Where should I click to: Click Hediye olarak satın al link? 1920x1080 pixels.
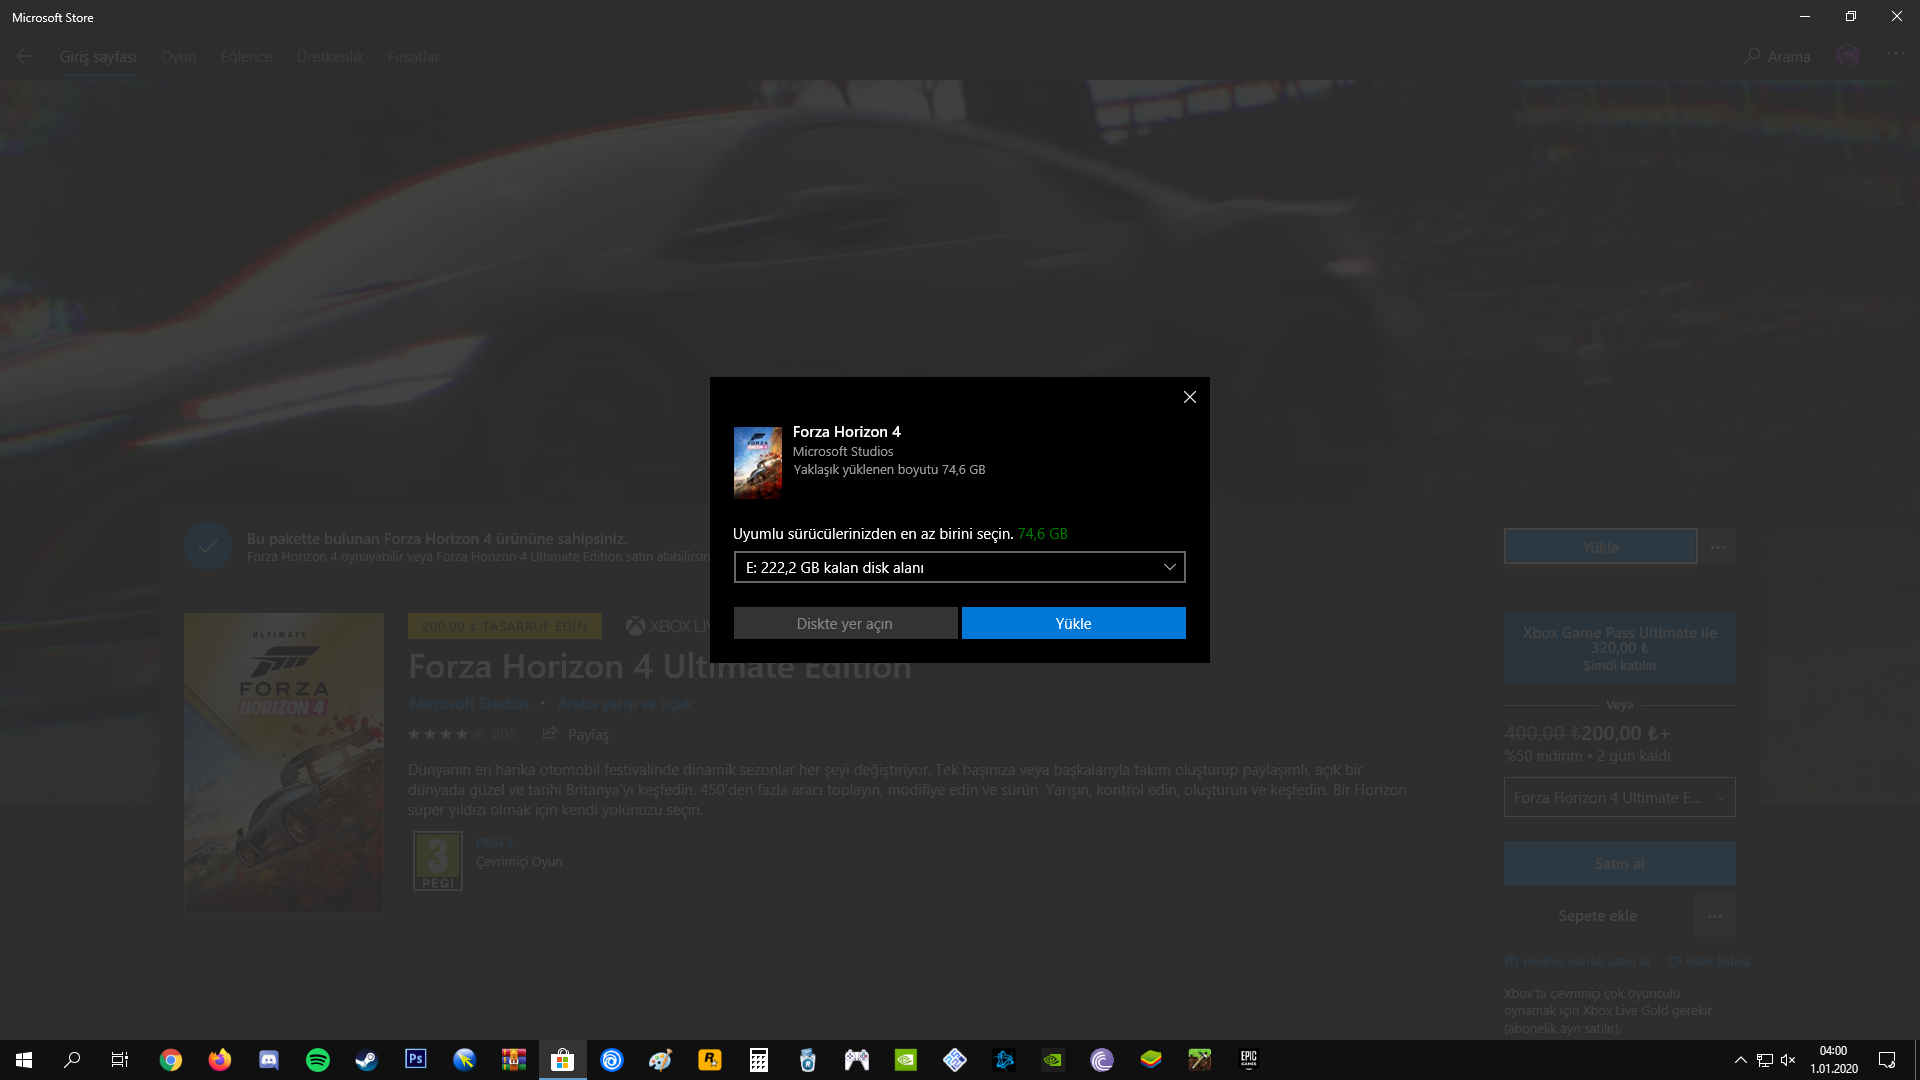point(1578,962)
